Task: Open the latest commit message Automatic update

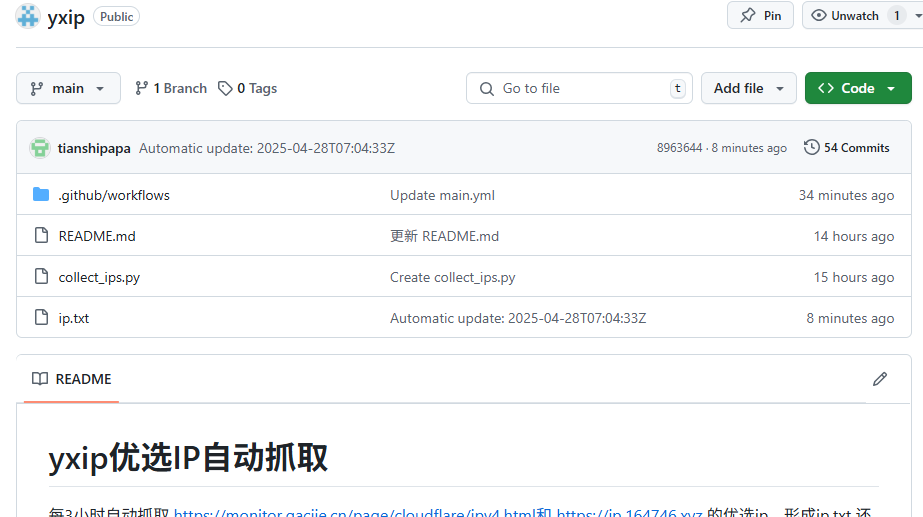Action: click(x=267, y=148)
